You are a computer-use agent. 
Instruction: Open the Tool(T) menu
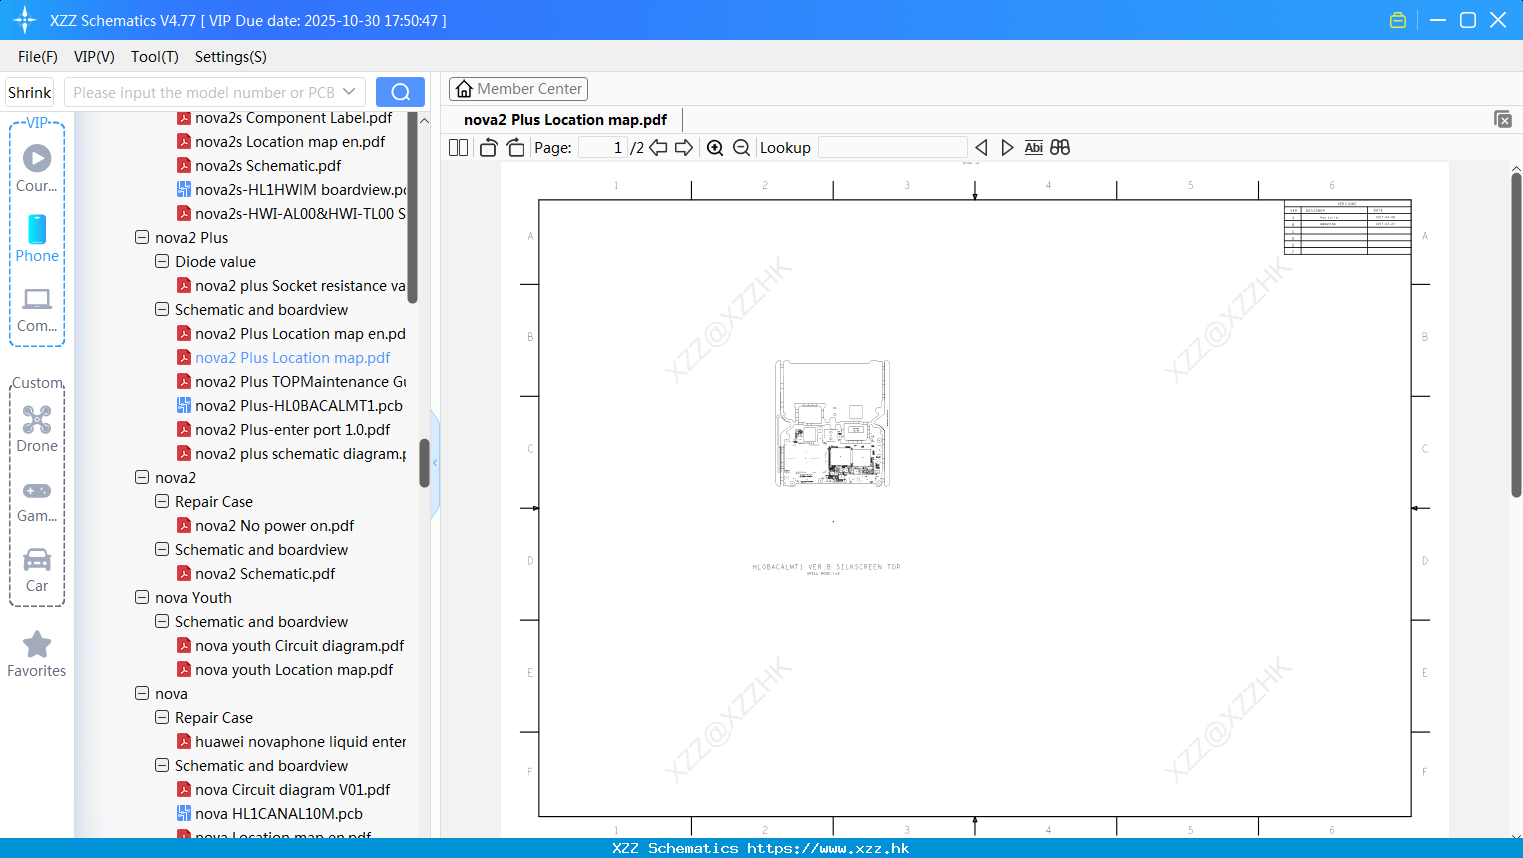coord(155,56)
